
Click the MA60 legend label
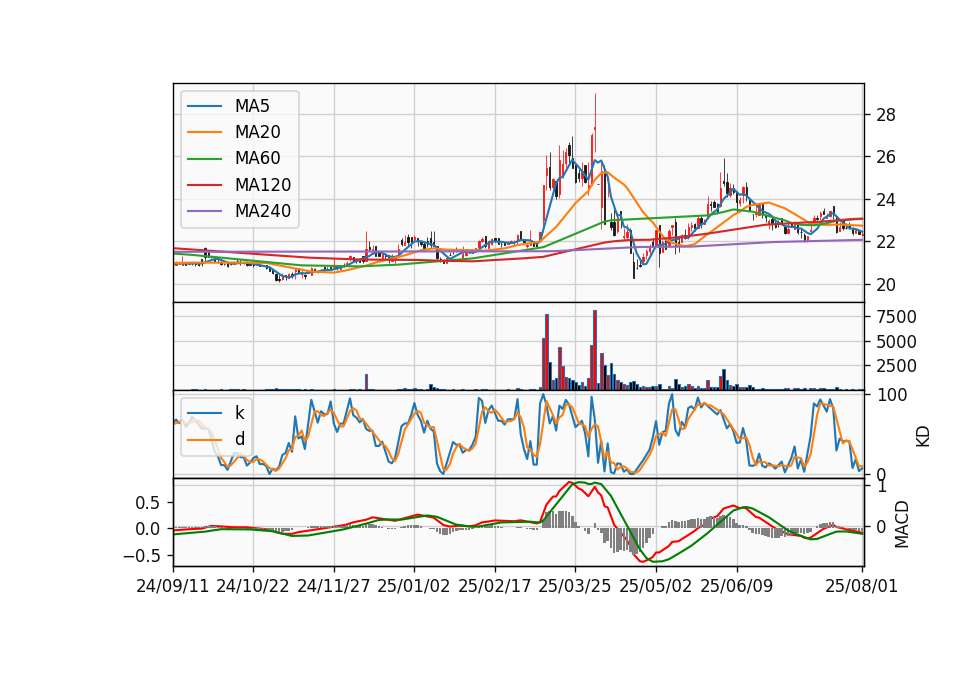tap(257, 159)
